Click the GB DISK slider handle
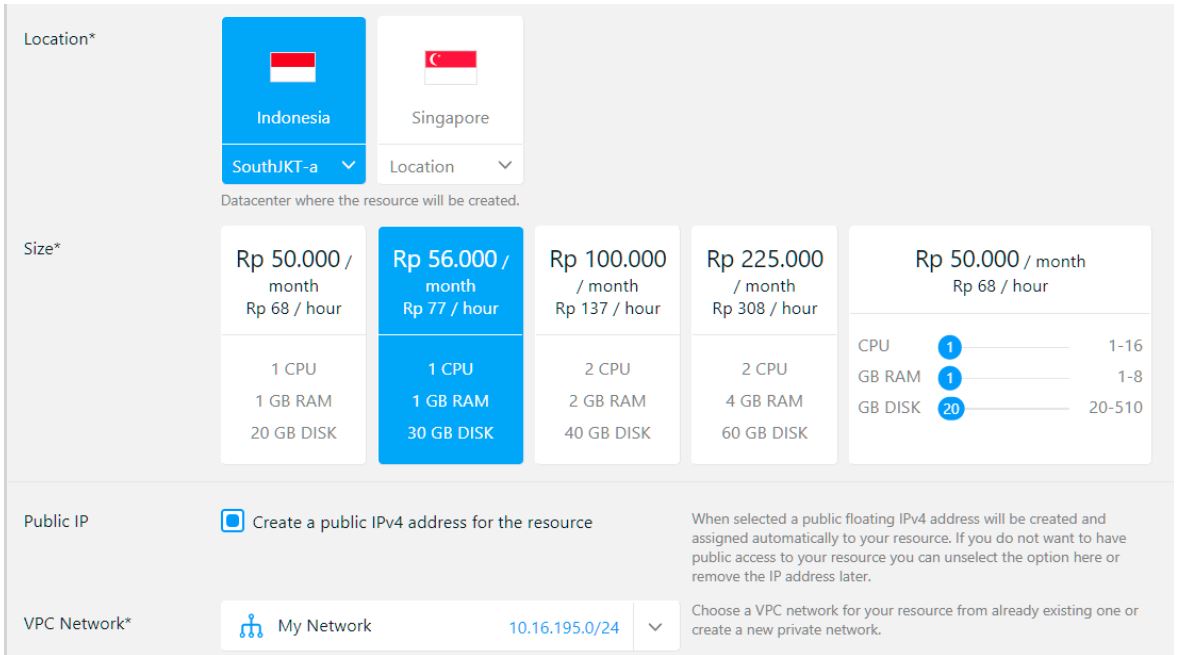 [951, 408]
